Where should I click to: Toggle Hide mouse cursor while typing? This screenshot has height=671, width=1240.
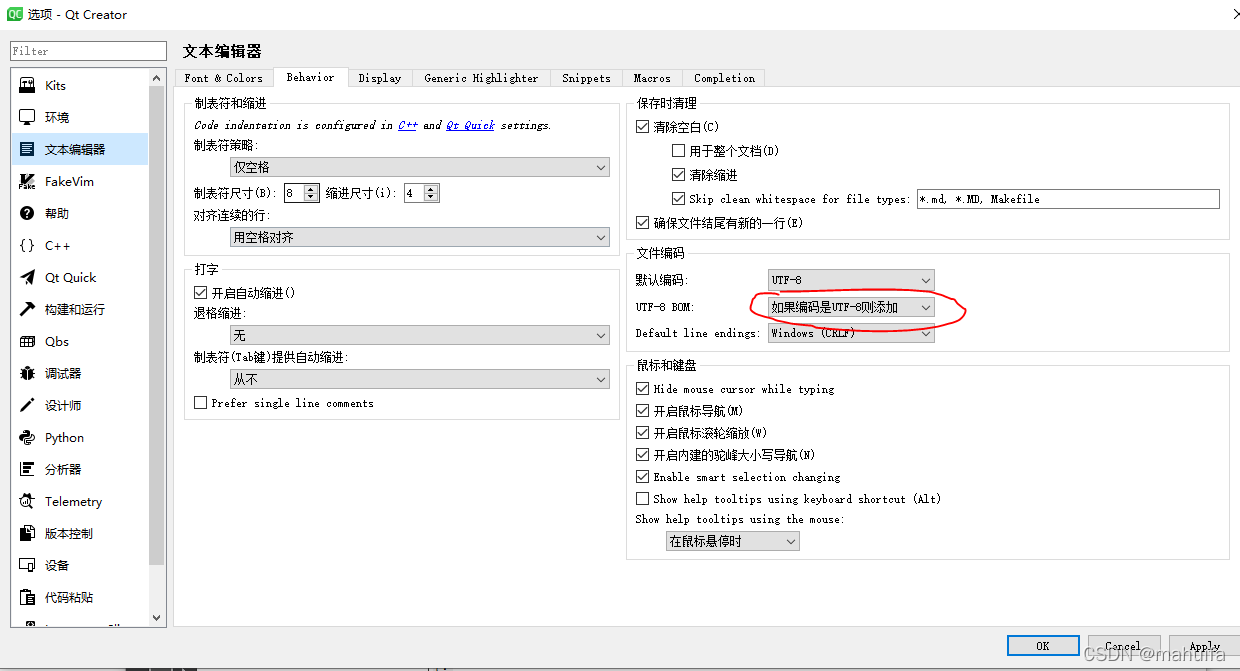(643, 389)
